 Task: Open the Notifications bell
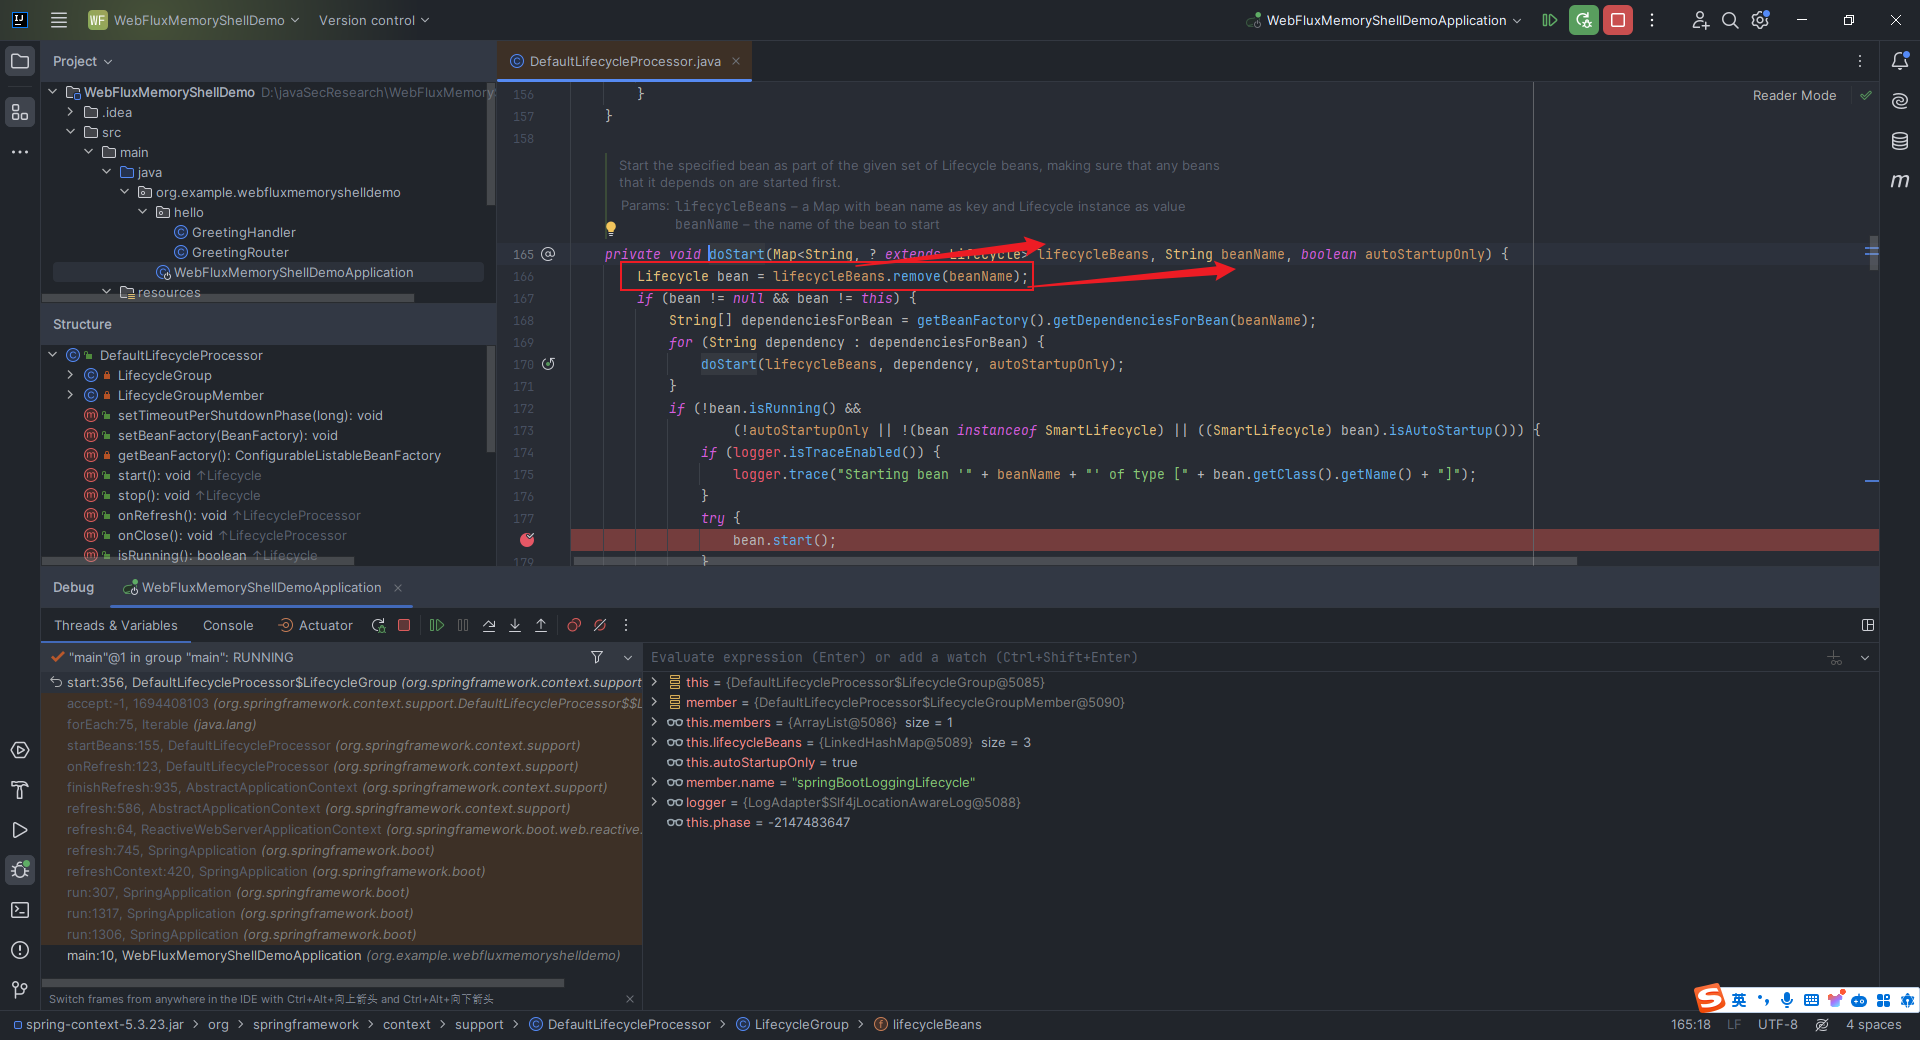tap(1900, 61)
